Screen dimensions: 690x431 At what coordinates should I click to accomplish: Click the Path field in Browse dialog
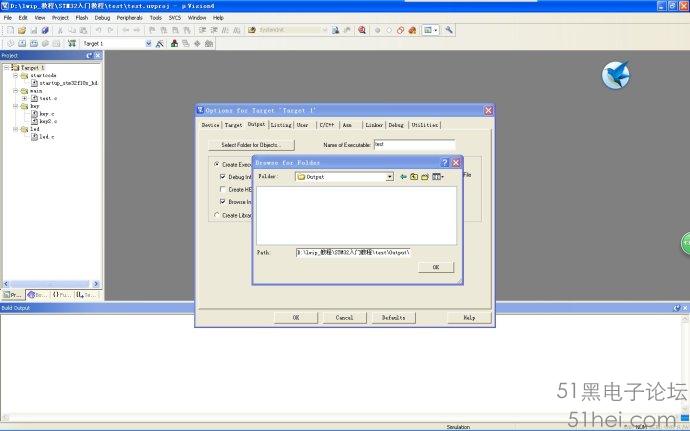[x=353, y=253]
